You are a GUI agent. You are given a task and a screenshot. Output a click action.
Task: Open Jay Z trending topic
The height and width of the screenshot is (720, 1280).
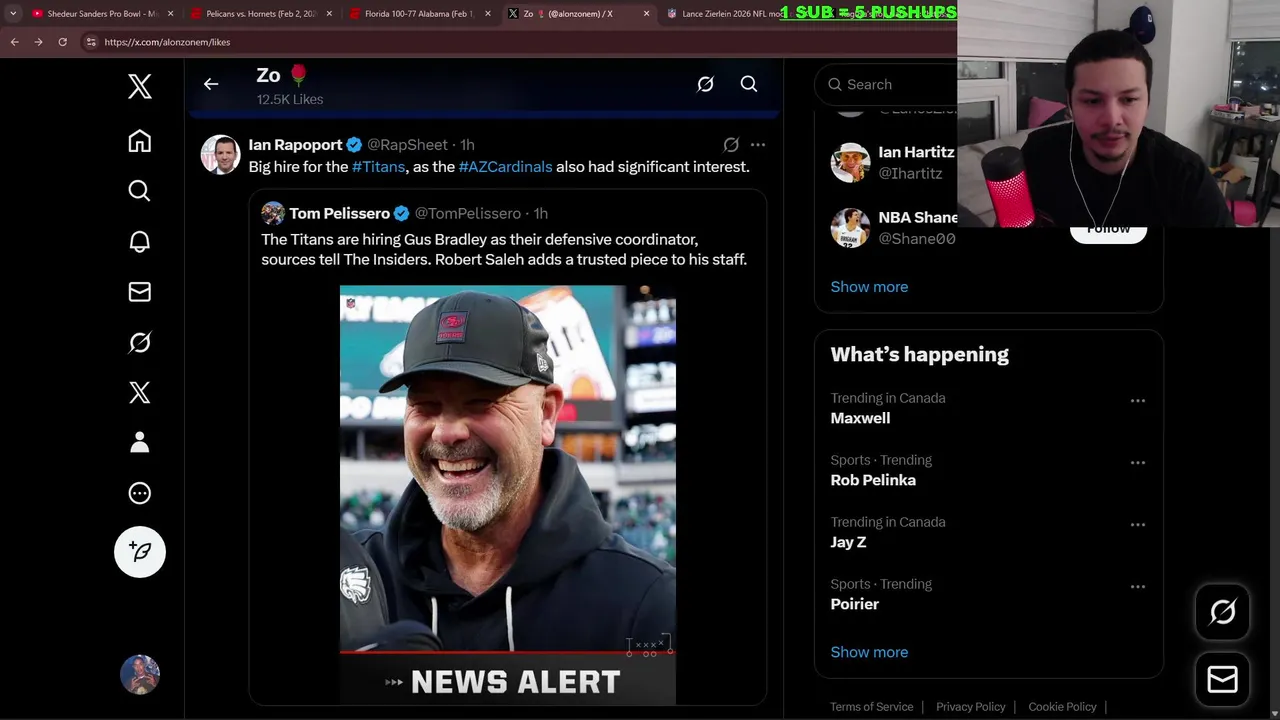point(848,542)
